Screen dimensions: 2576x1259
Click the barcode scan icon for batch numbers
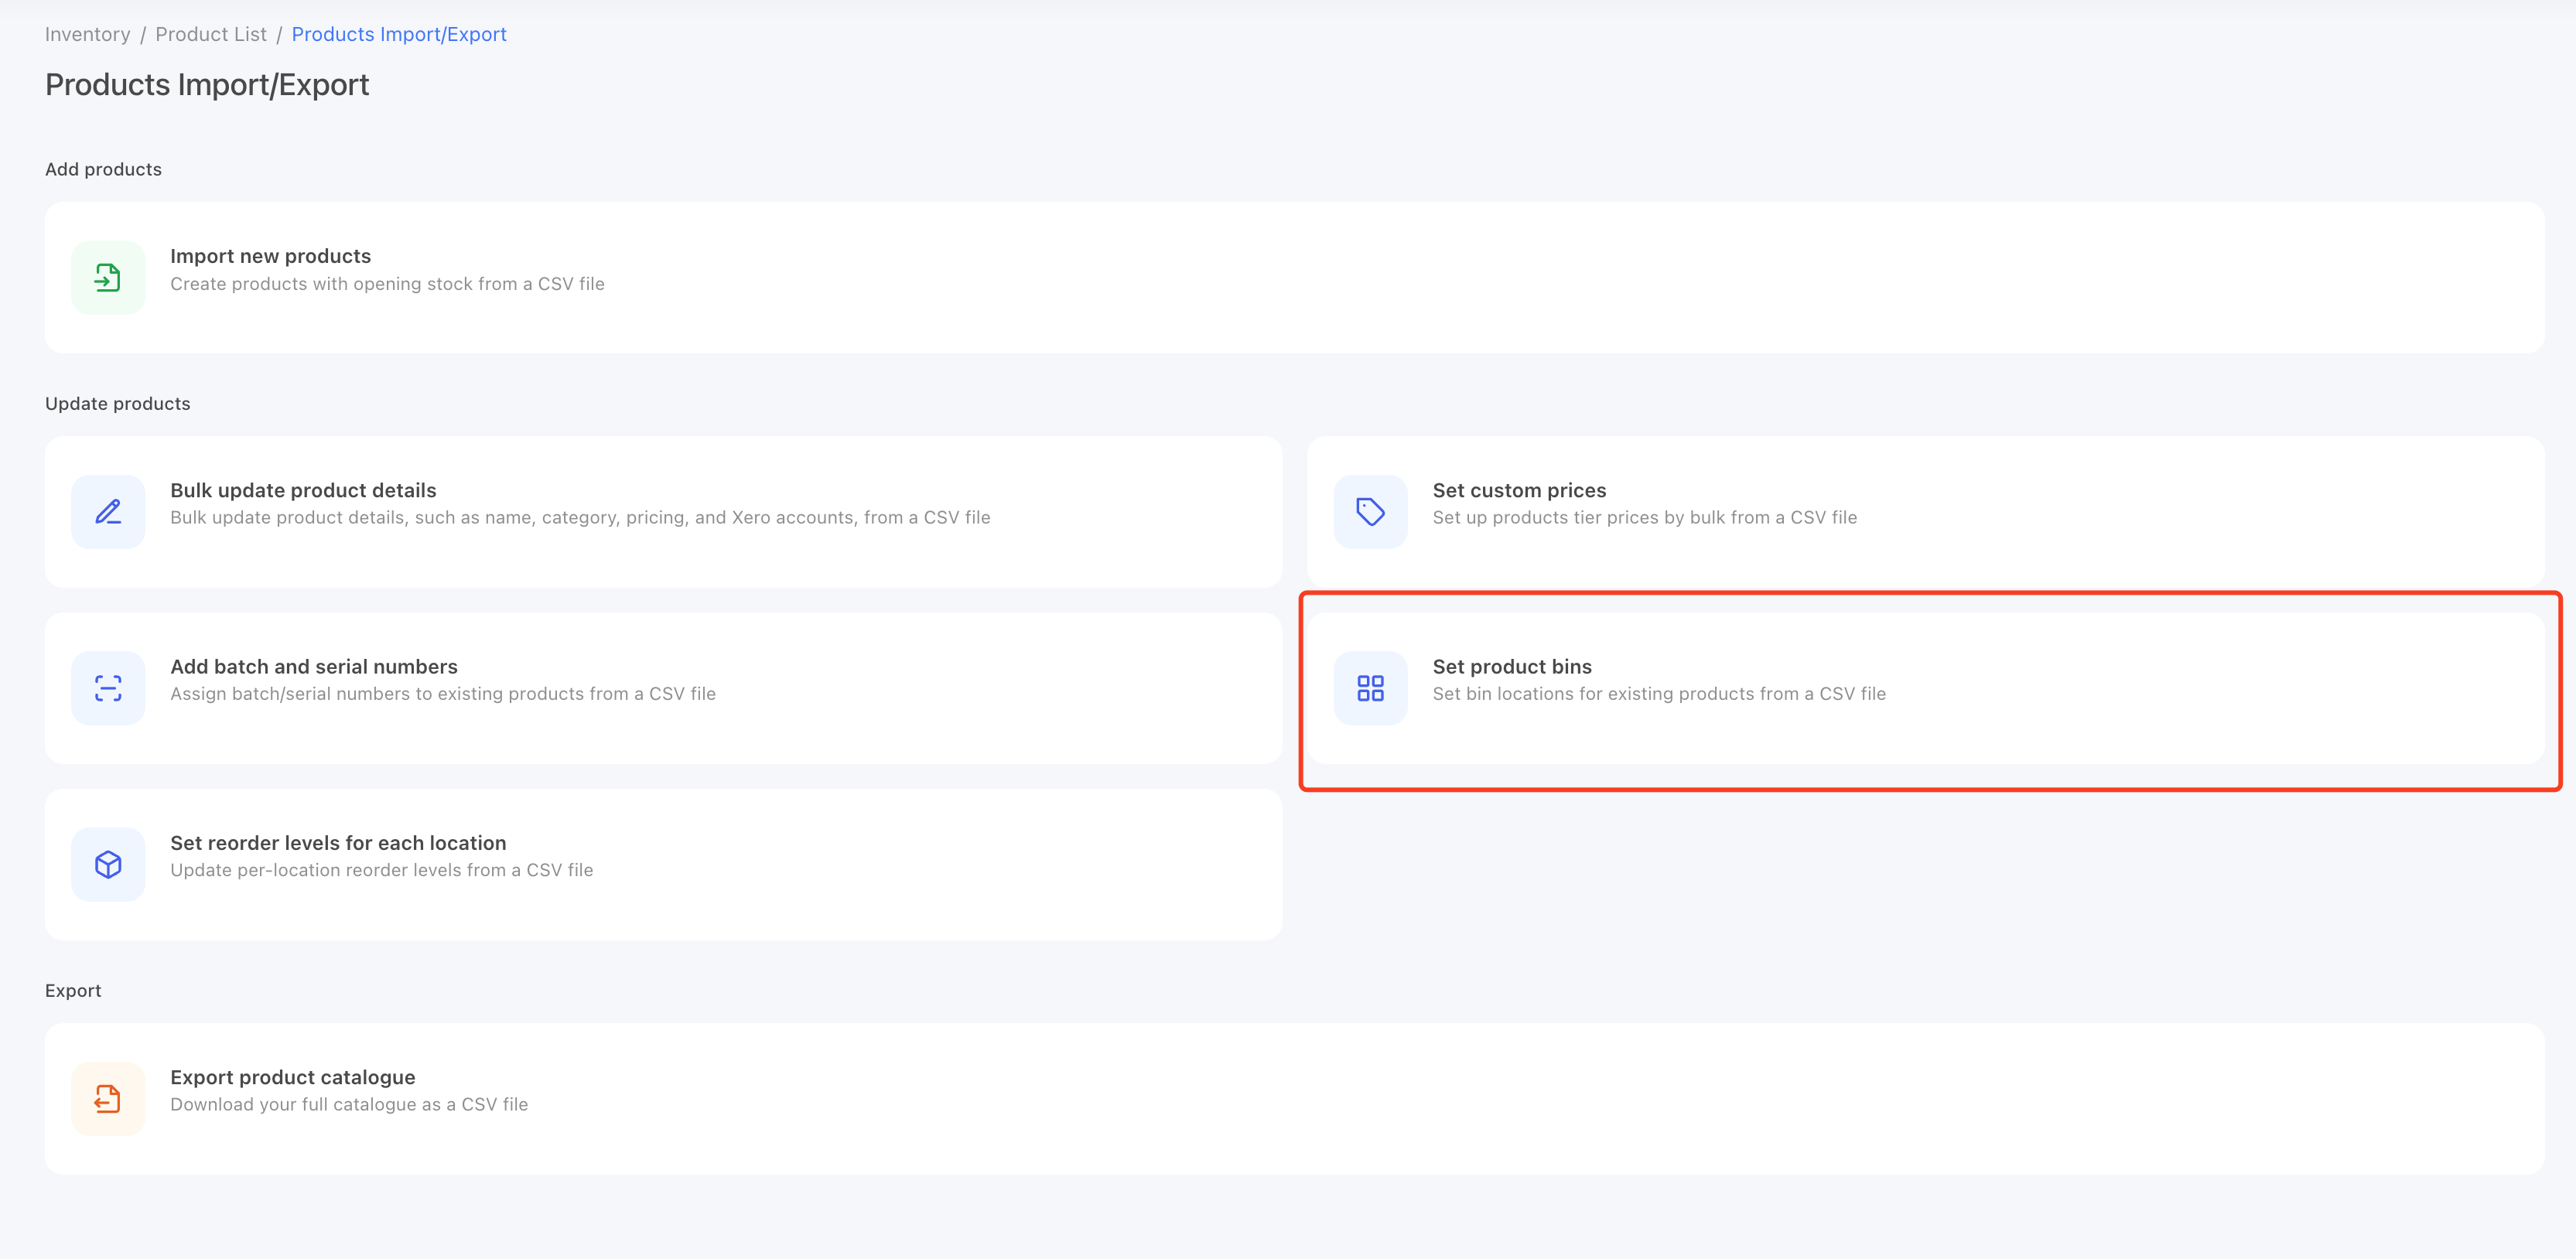(x=108, y=688)
